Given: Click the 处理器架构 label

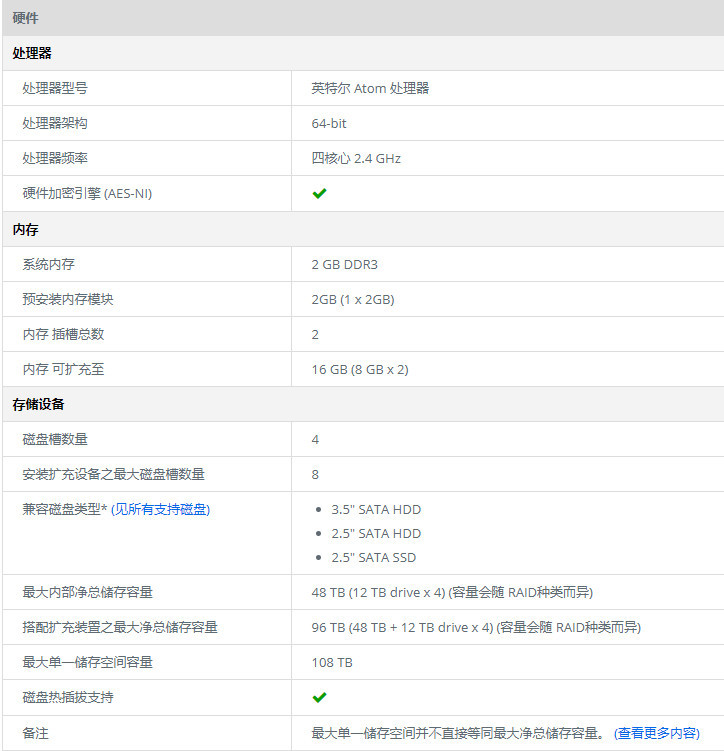Looking at the screenshot, I should tap(55, 123).
